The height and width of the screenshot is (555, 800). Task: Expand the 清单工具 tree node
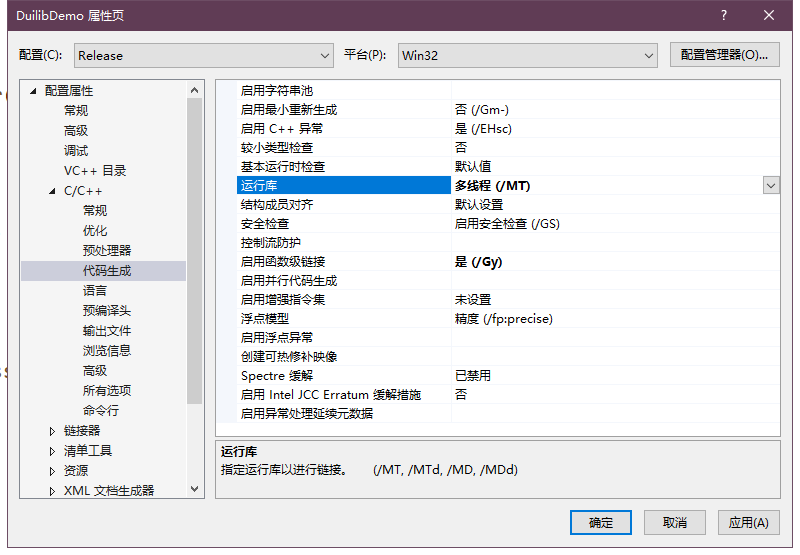click(53, 451)
